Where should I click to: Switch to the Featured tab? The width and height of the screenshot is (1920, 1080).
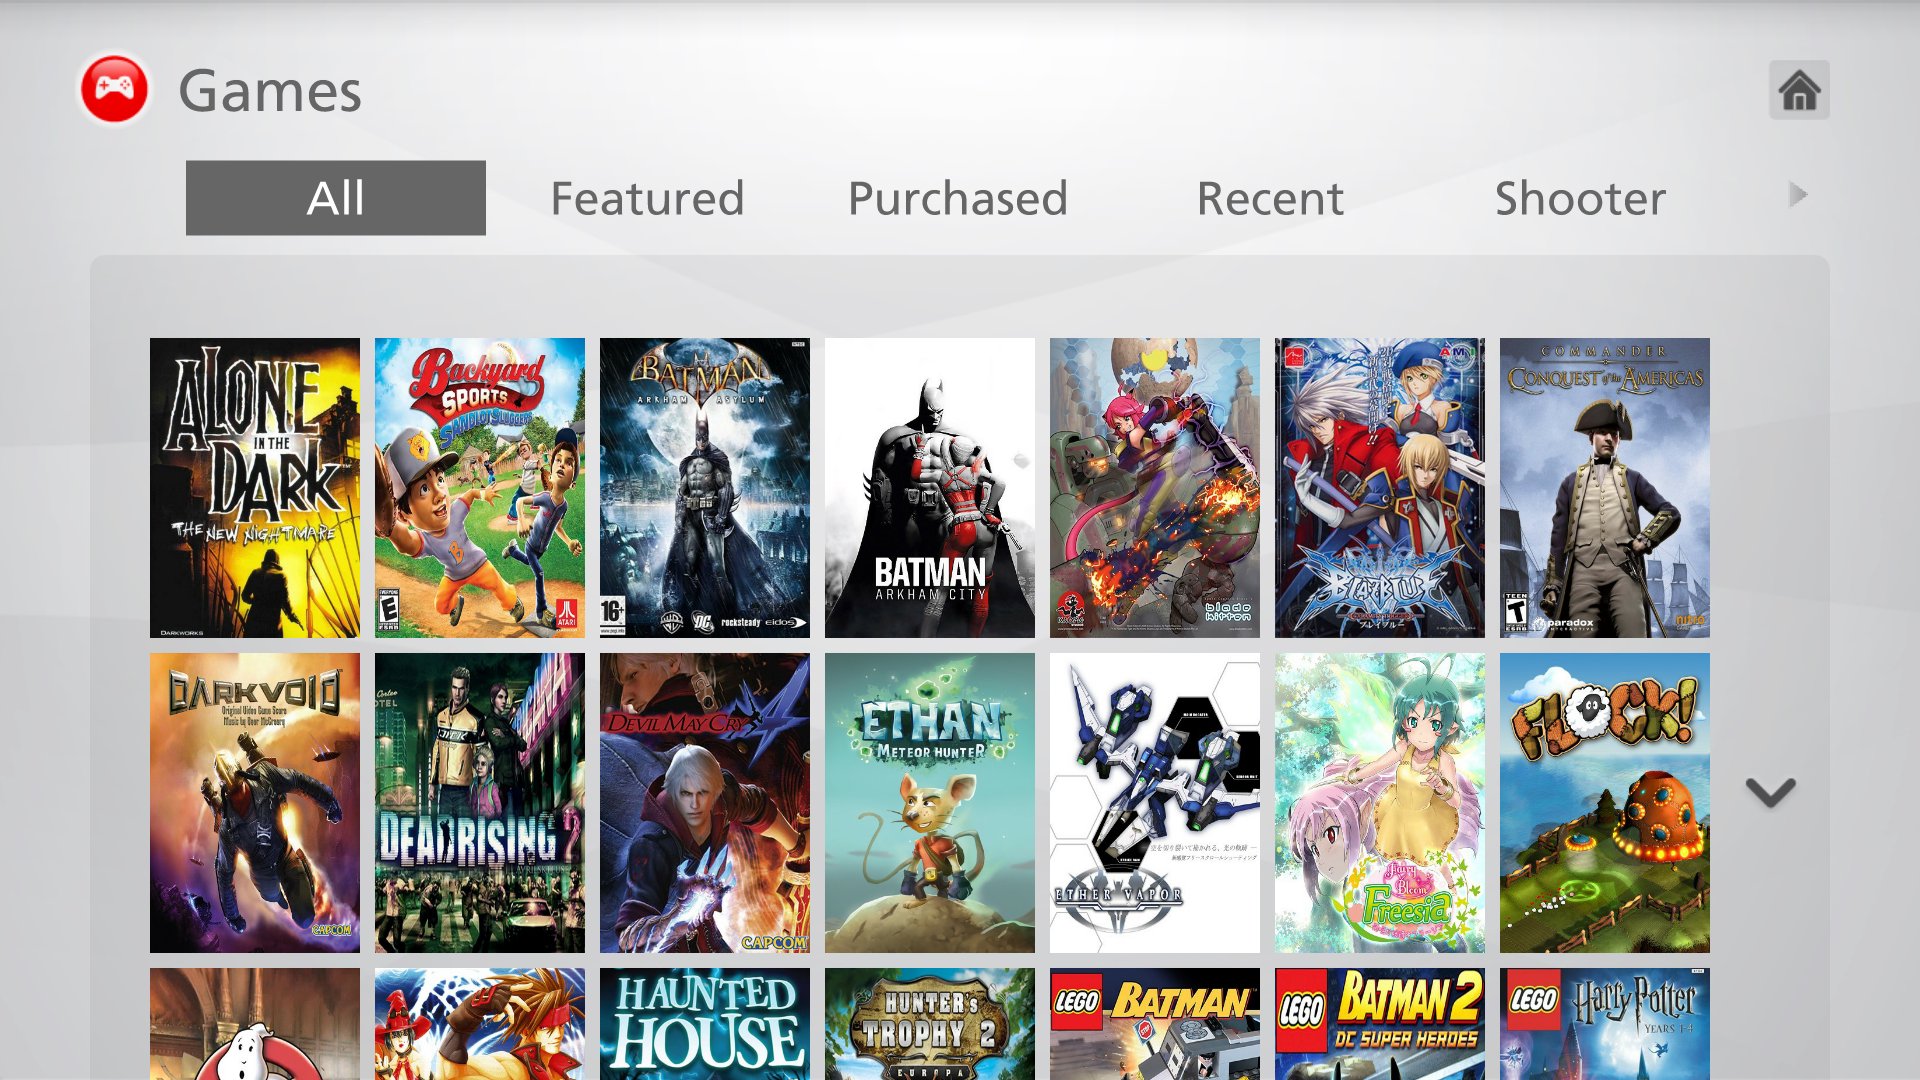click(647, 198)
